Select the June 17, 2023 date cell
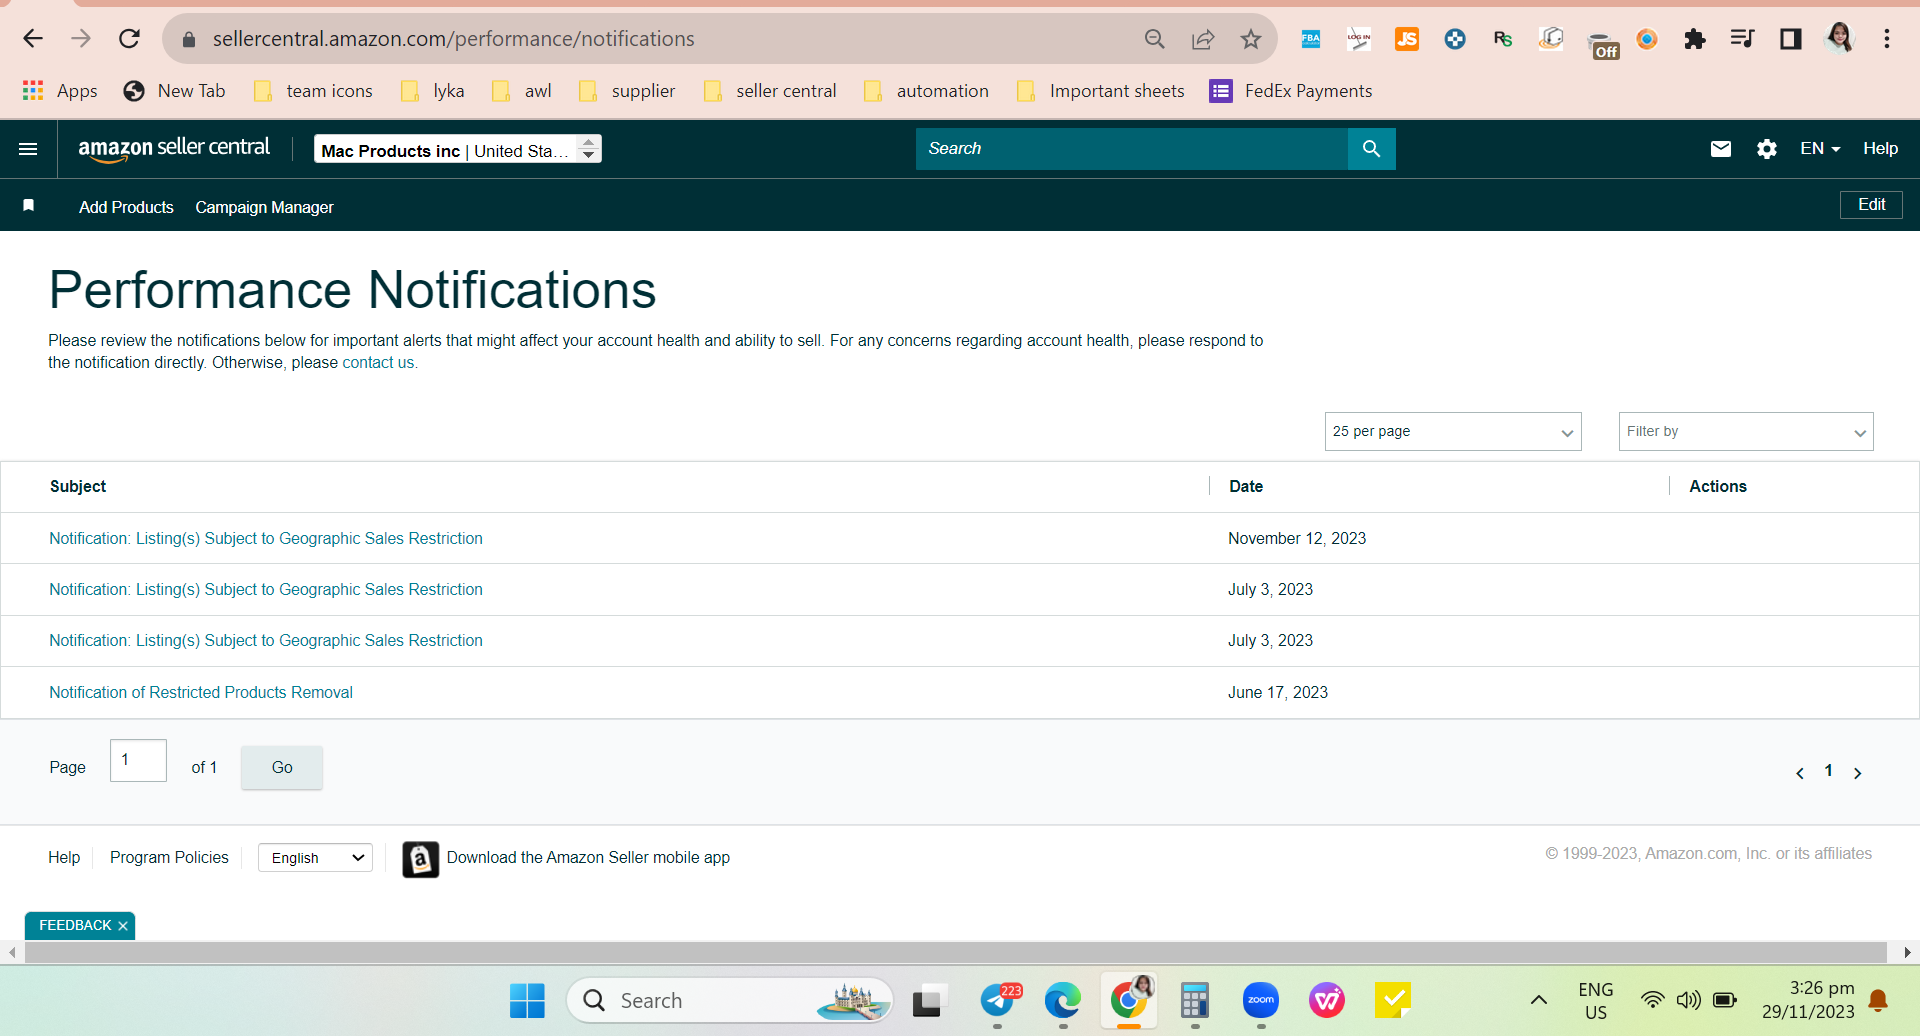Screen dimensions: 1920x1036 tap(1278, 693)
